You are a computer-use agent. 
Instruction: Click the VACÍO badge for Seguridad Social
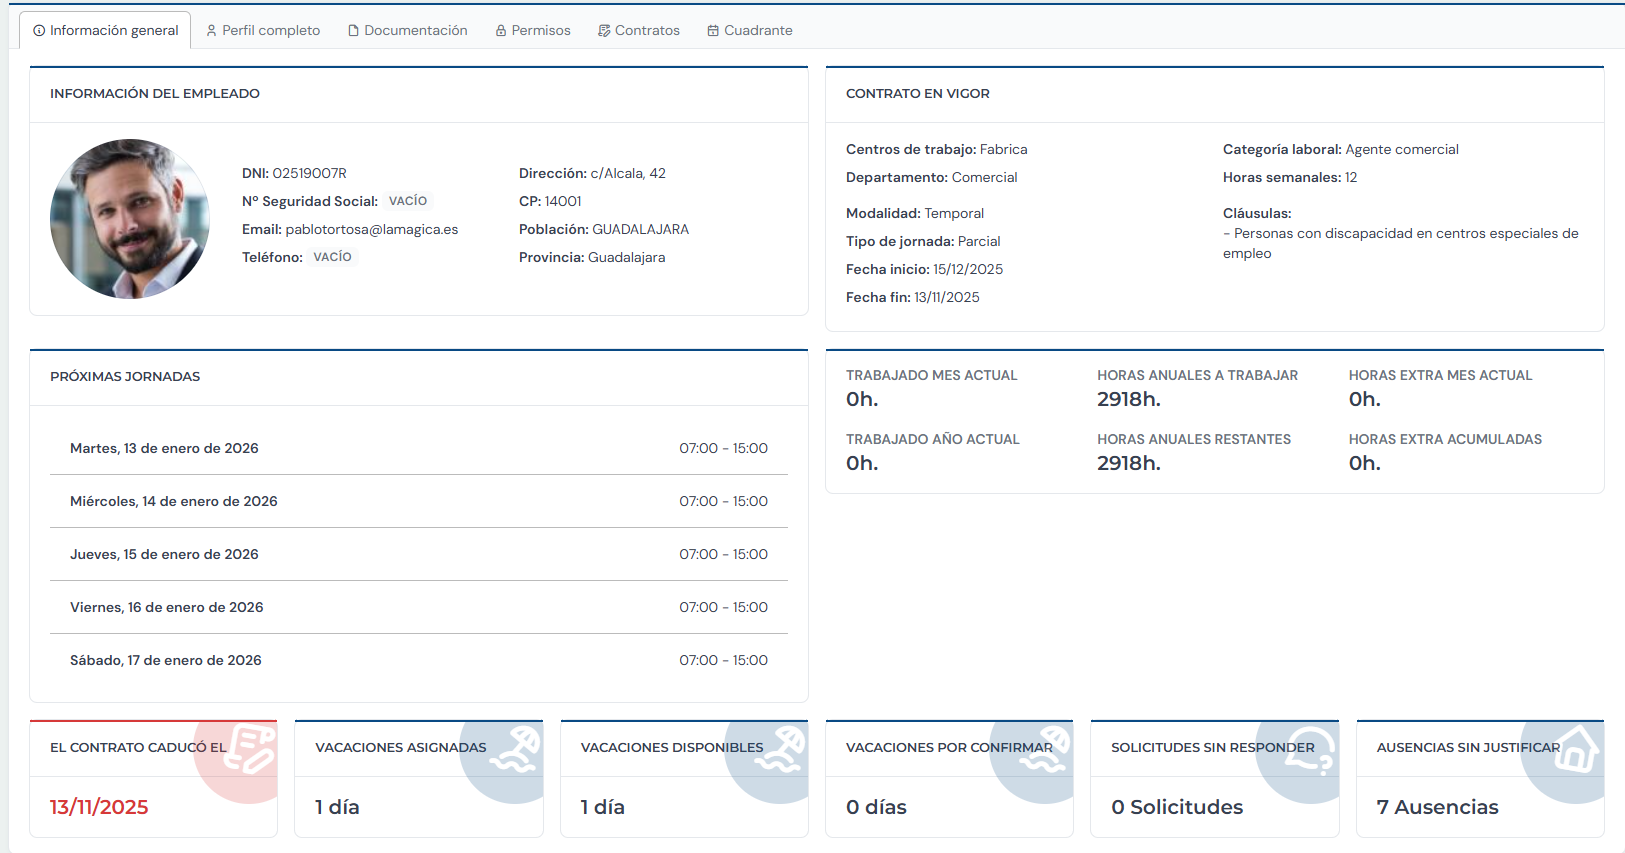(408, 201)
